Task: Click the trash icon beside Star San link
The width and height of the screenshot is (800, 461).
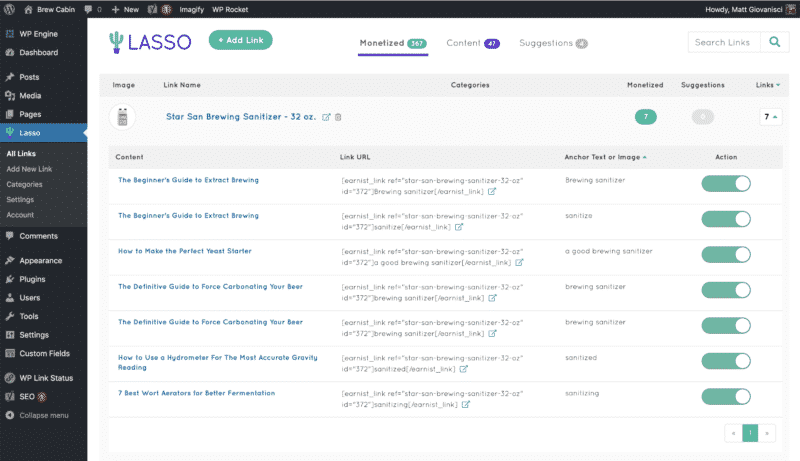Action: (x=338, y=117)
